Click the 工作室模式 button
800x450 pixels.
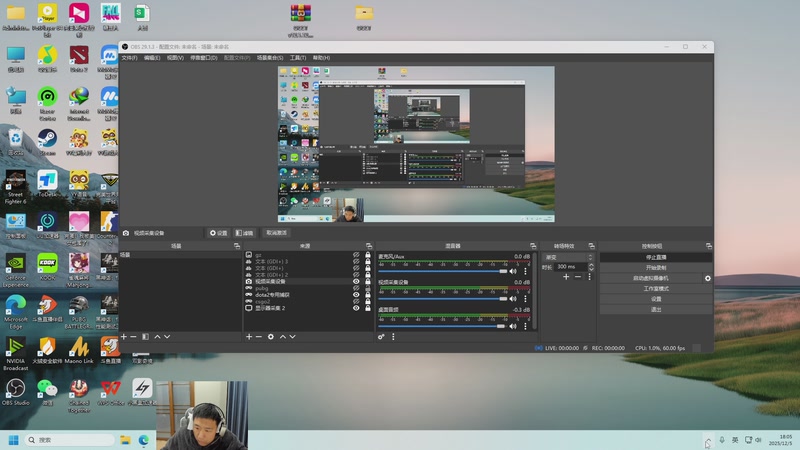tap(656, 289)
